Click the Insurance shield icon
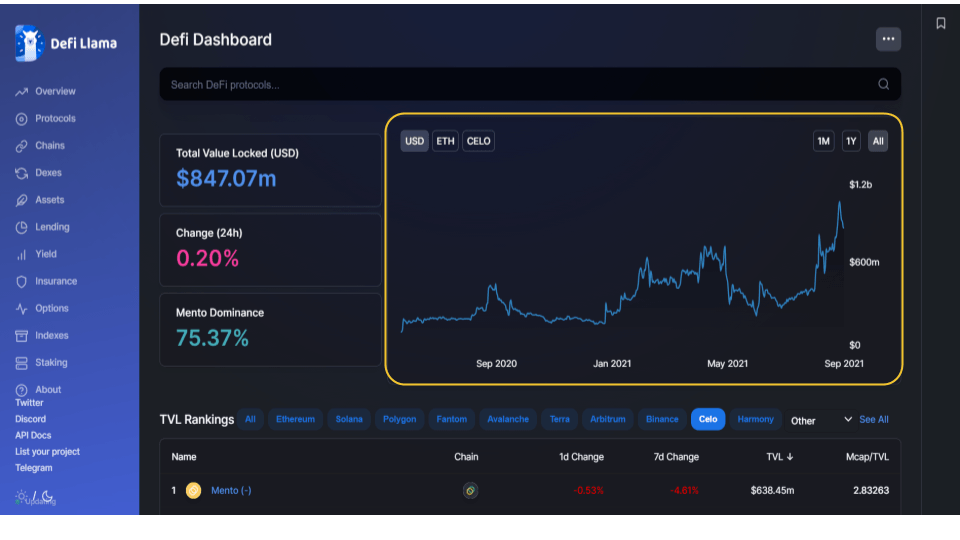The height and width of the screenshot is (540, 960). pos(21,282)
